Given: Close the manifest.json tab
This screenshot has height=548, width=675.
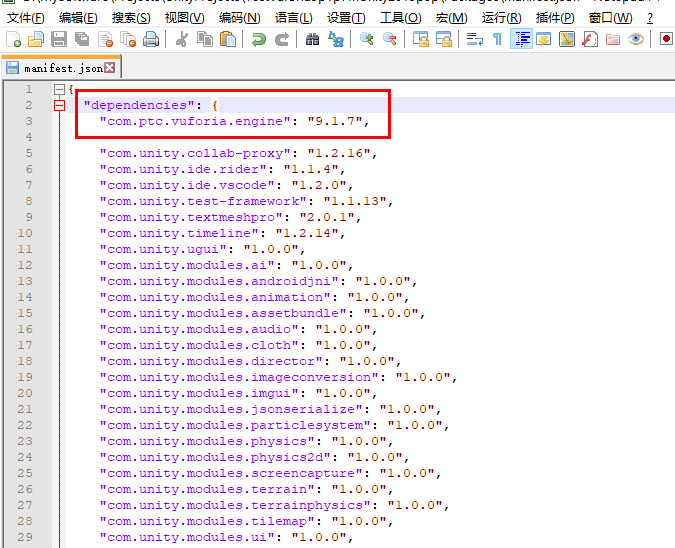Looking at the screenshot, I should (110, 68).
